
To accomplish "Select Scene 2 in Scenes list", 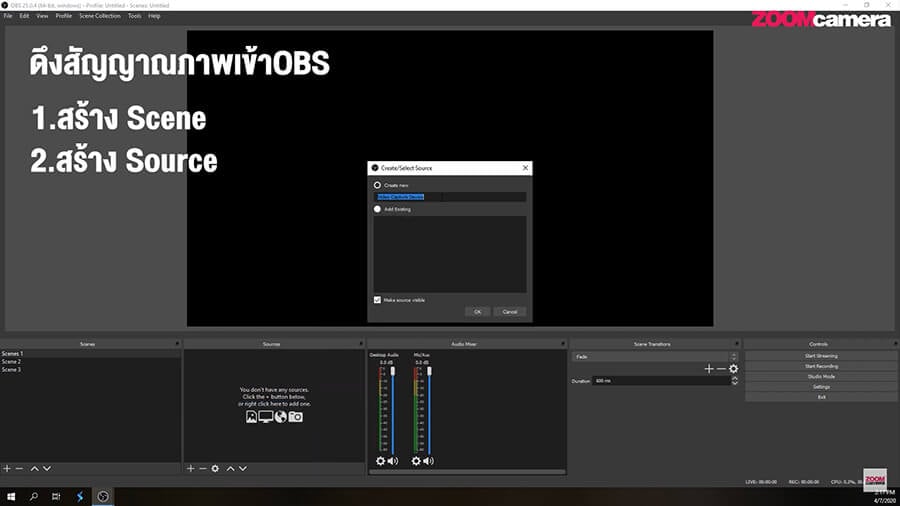I will tap(90, 362).
